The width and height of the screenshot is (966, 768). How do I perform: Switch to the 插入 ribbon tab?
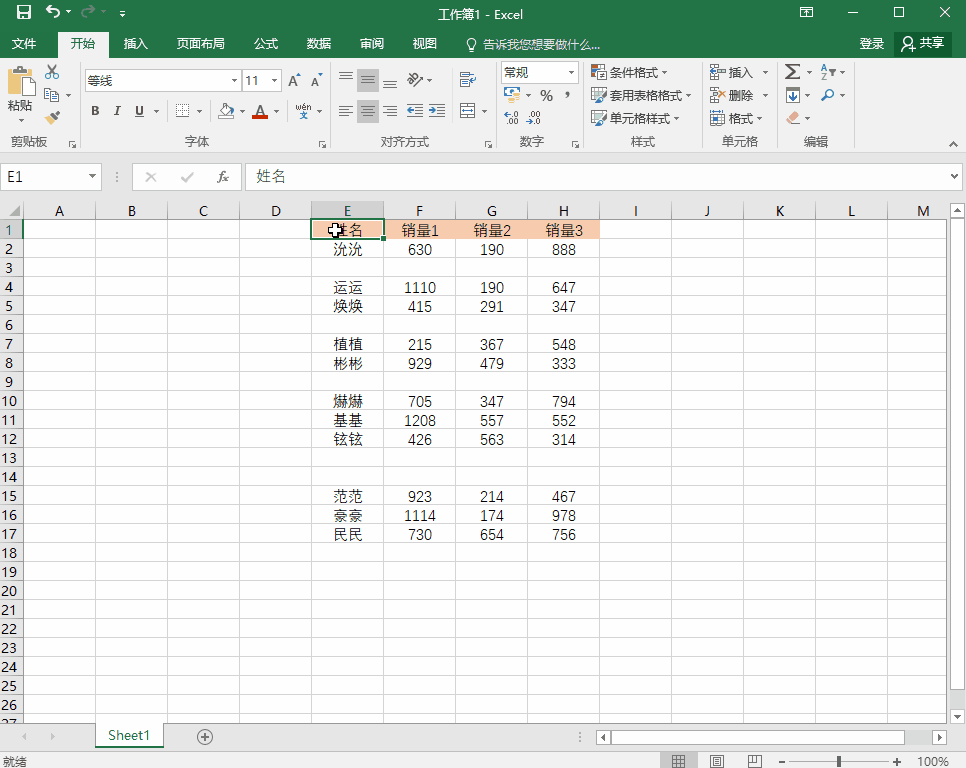pyautogui.click(x=135, y=44)
